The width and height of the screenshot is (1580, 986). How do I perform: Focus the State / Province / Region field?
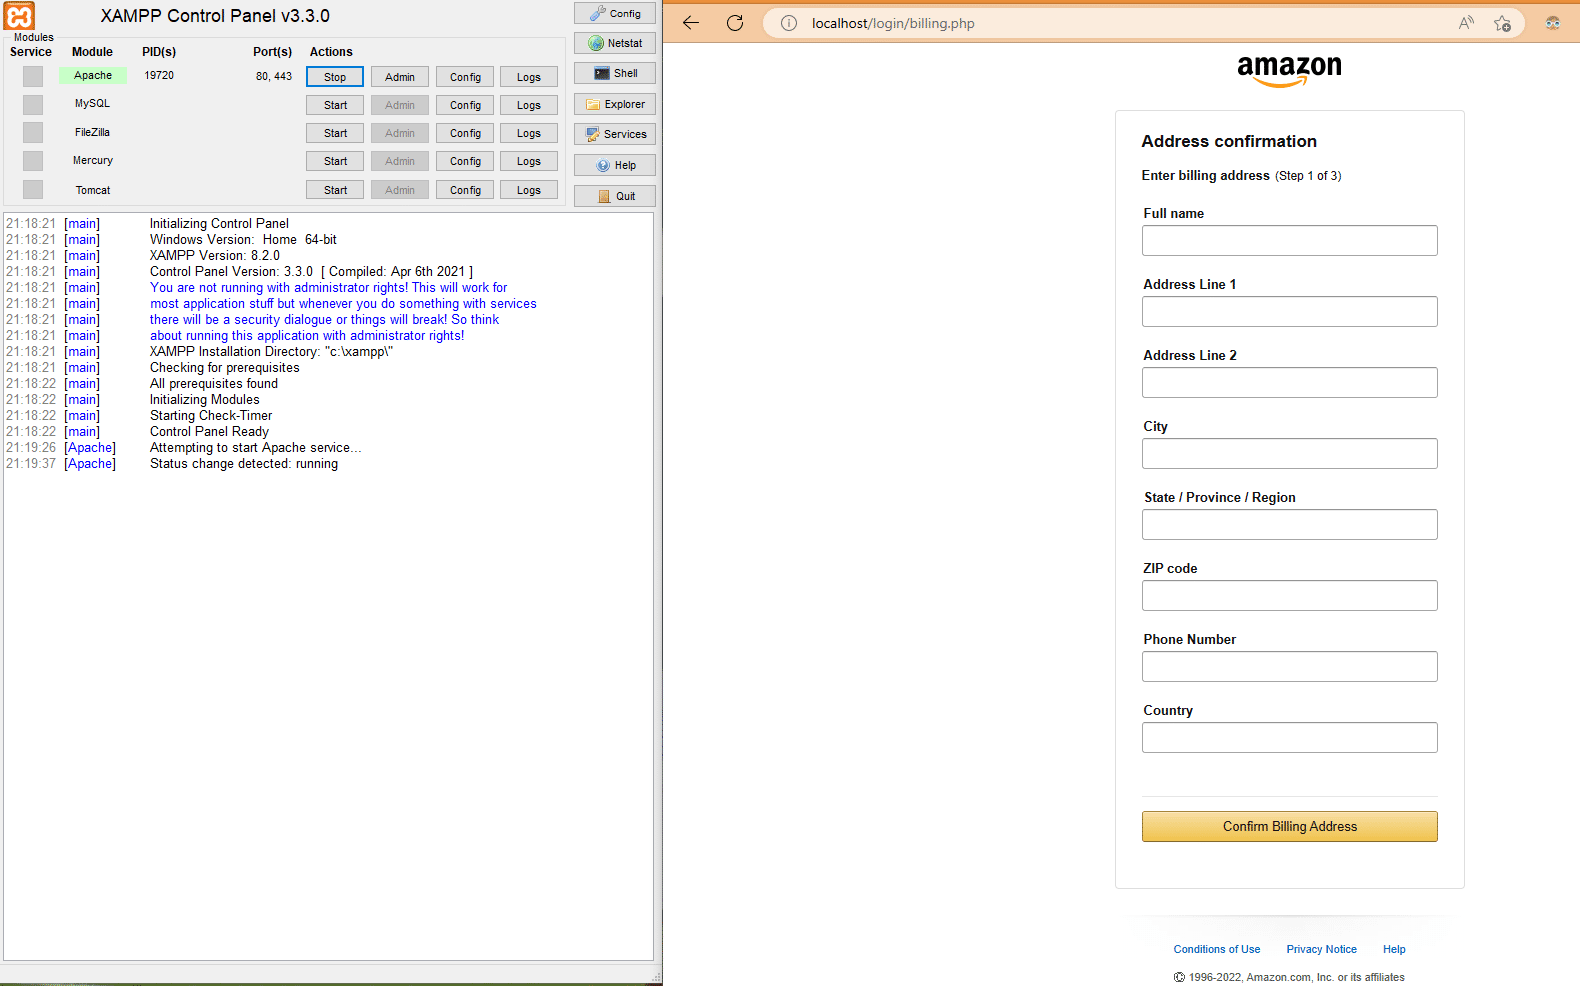1290,524
